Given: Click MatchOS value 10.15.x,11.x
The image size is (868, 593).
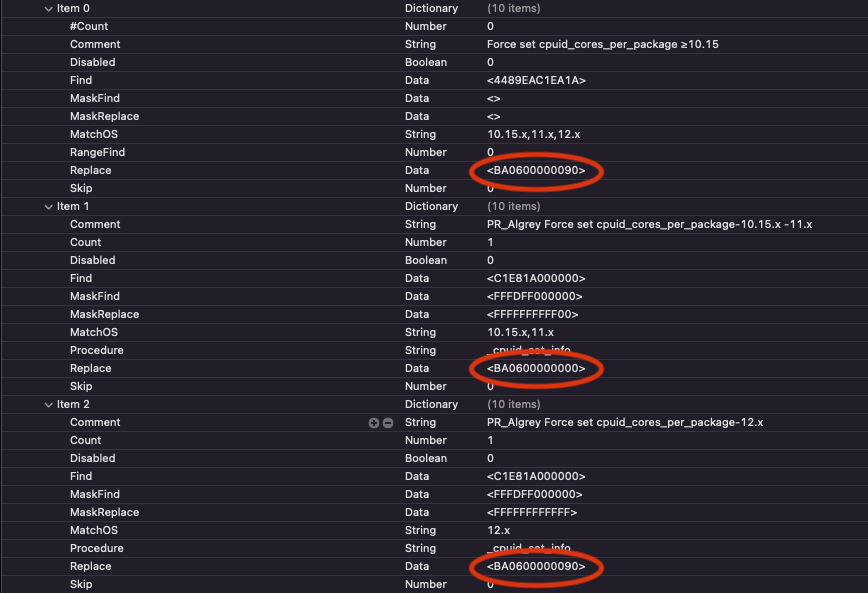Looking at the screenshot, I should click(520, 332).
